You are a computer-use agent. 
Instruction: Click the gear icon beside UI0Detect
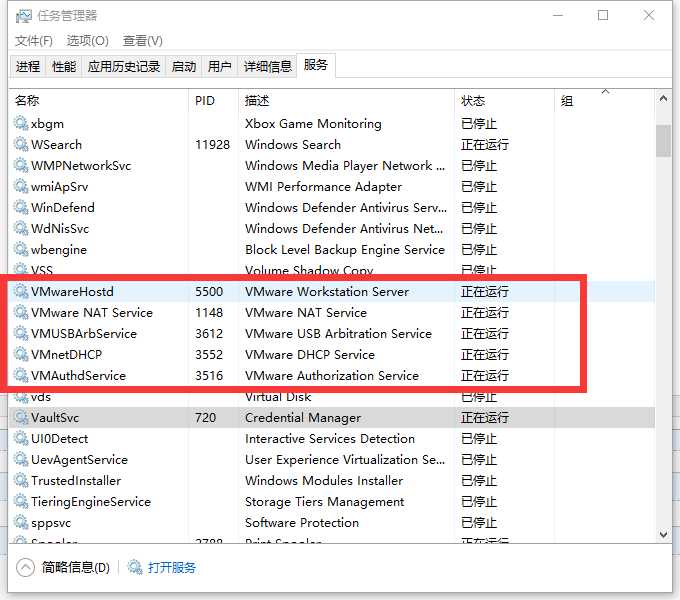tap(21, 438)
